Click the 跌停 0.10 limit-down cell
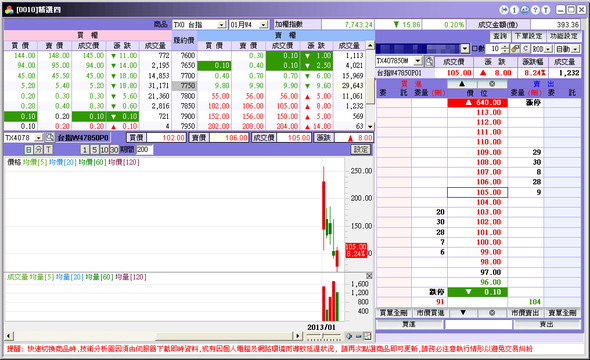This screenshot has width=590, height=360. (x=477, y=292)
